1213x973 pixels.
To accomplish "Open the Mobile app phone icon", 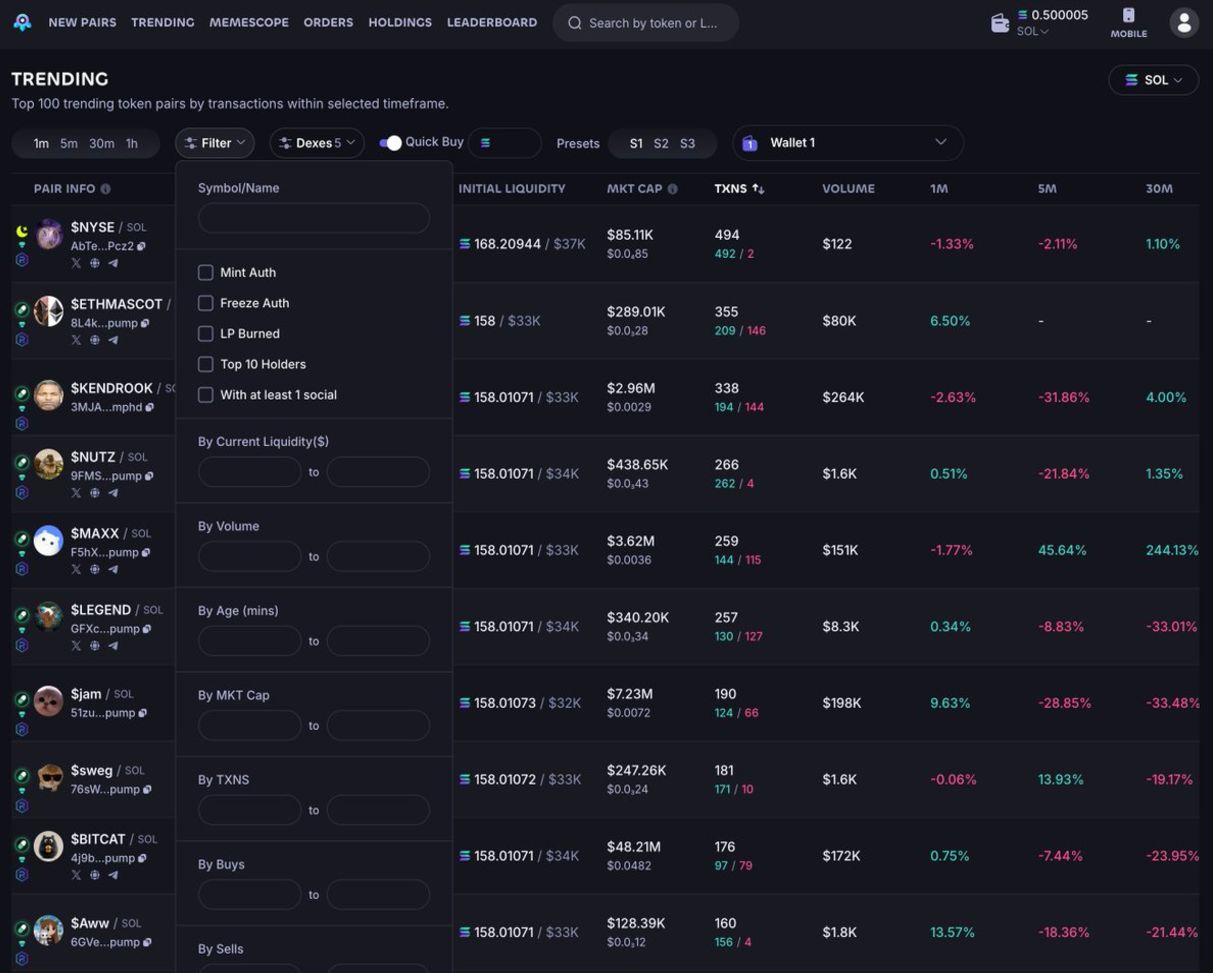I will (1128, 16).
